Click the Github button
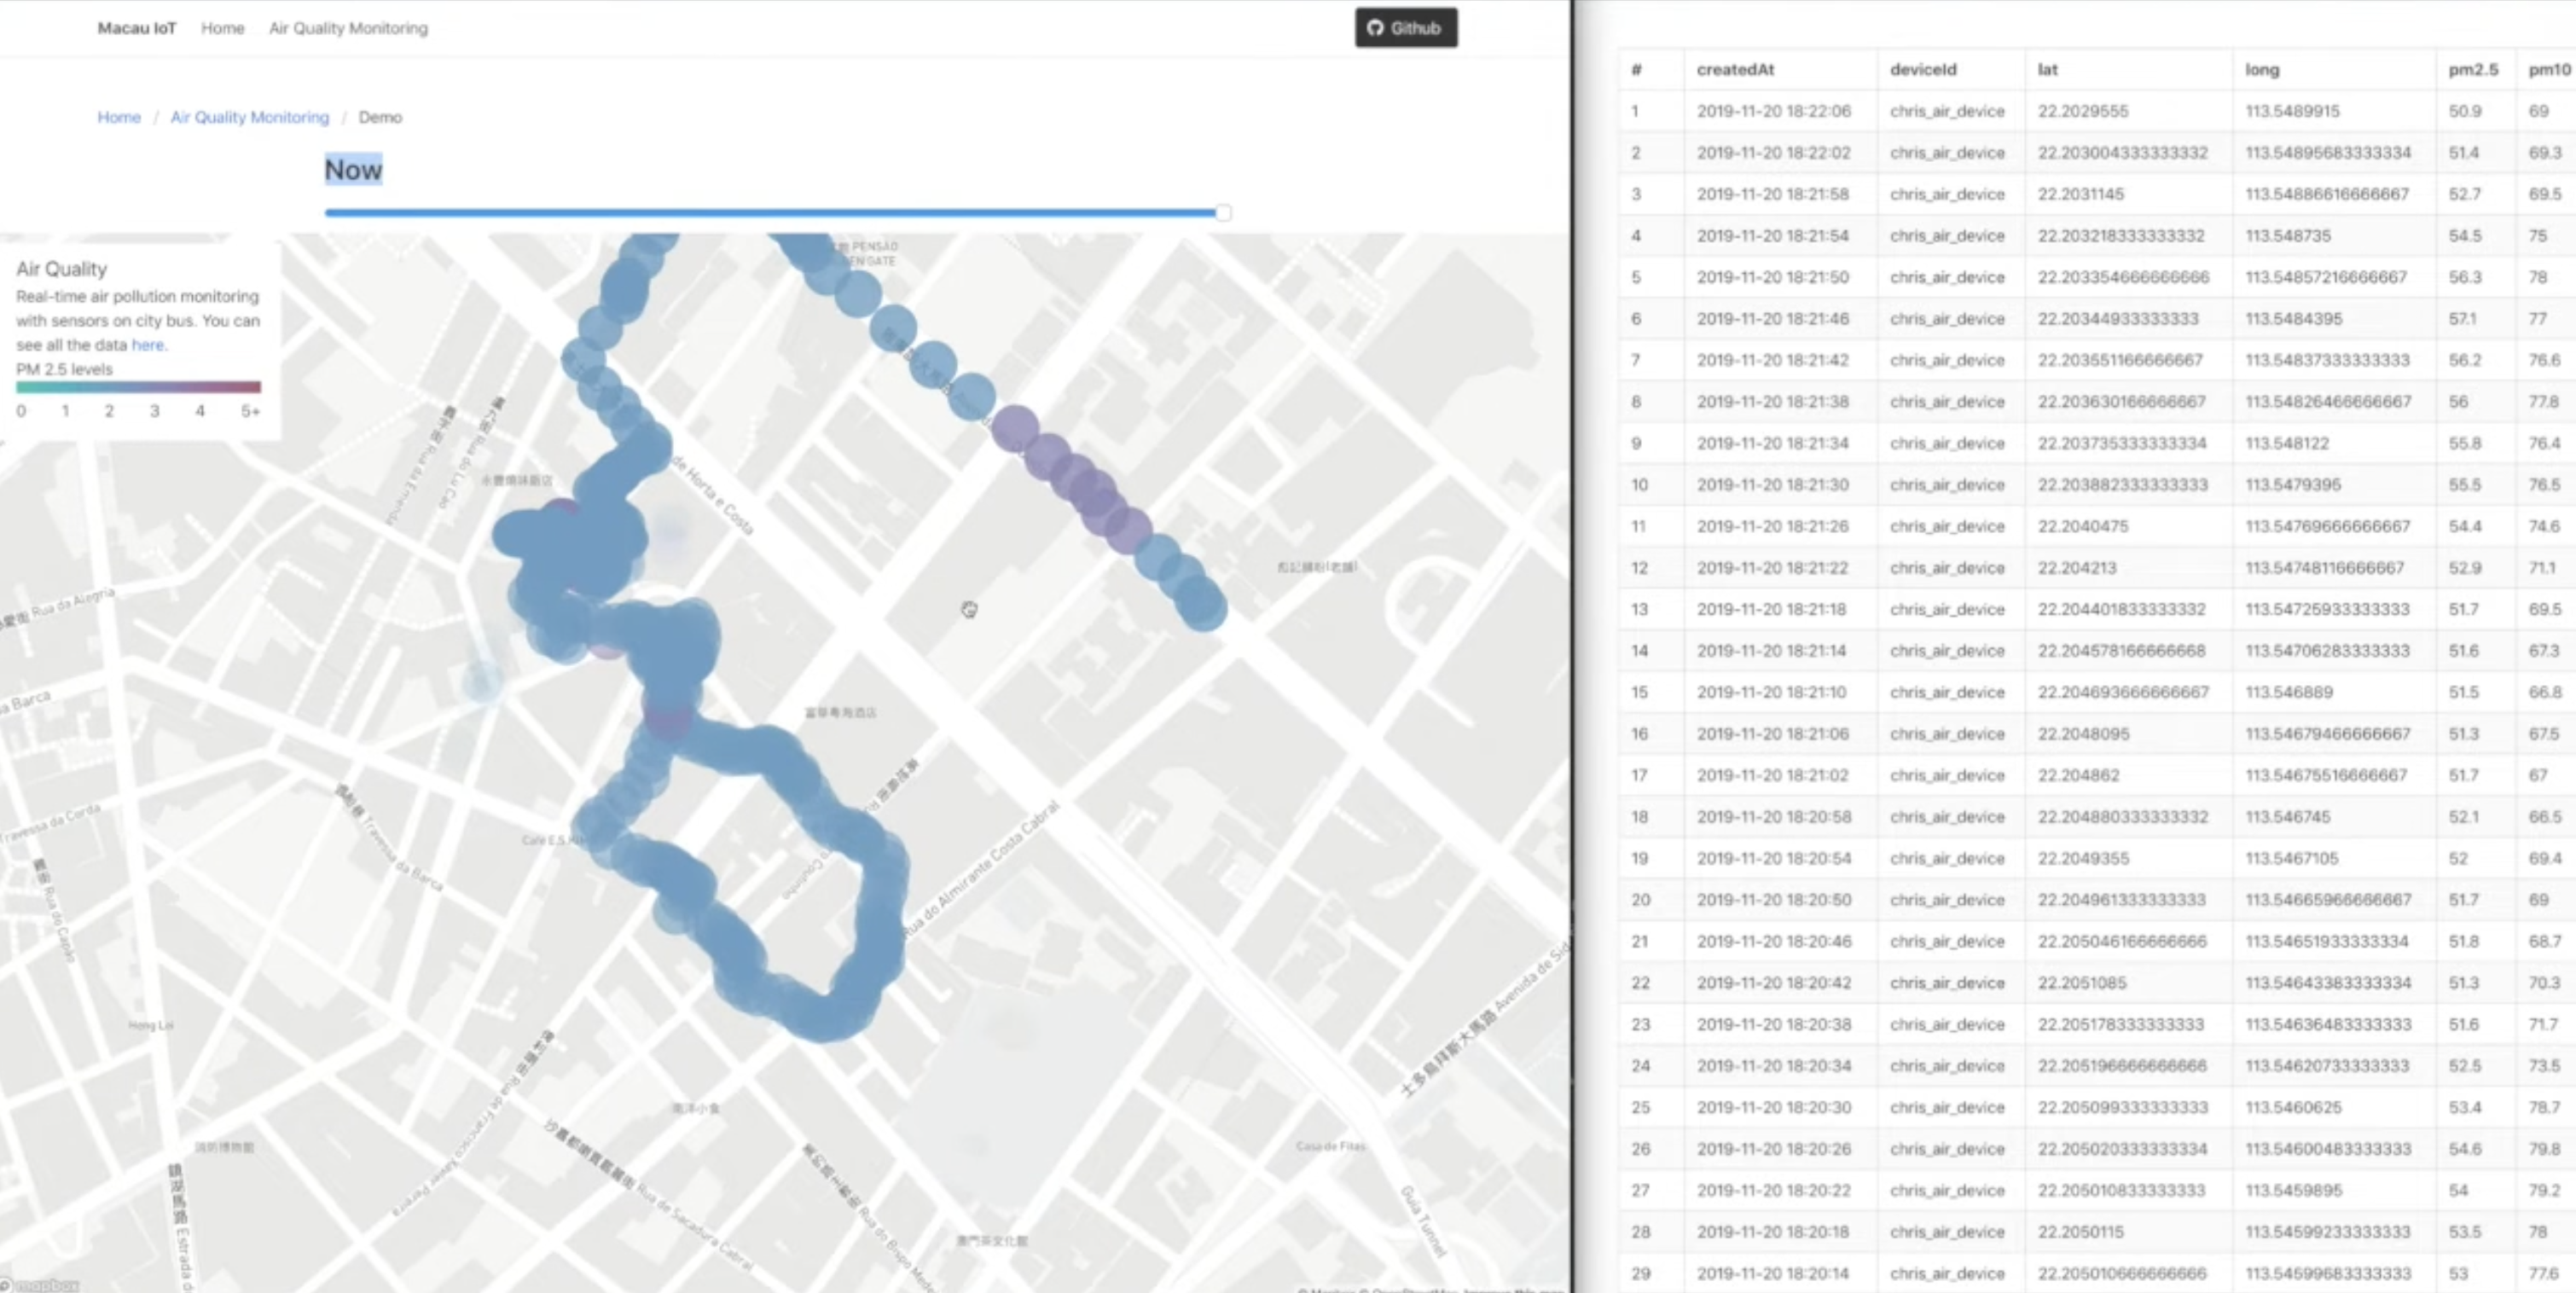Screen dimensions: 2576x1293 [1405, 28]
